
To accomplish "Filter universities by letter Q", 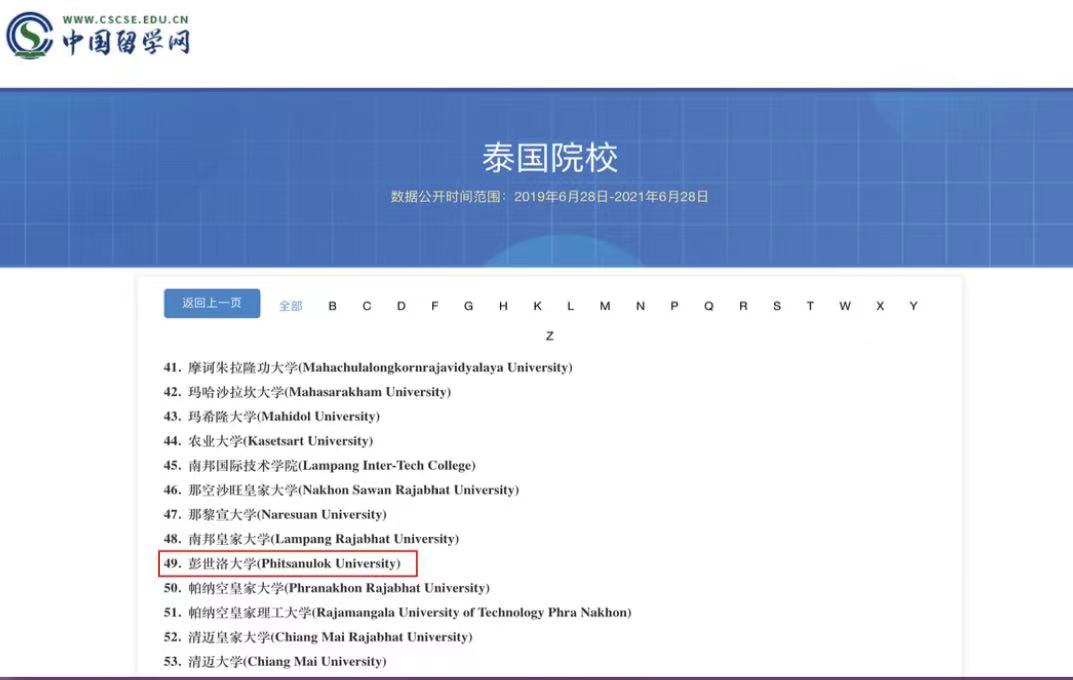I will pos(708,306).
